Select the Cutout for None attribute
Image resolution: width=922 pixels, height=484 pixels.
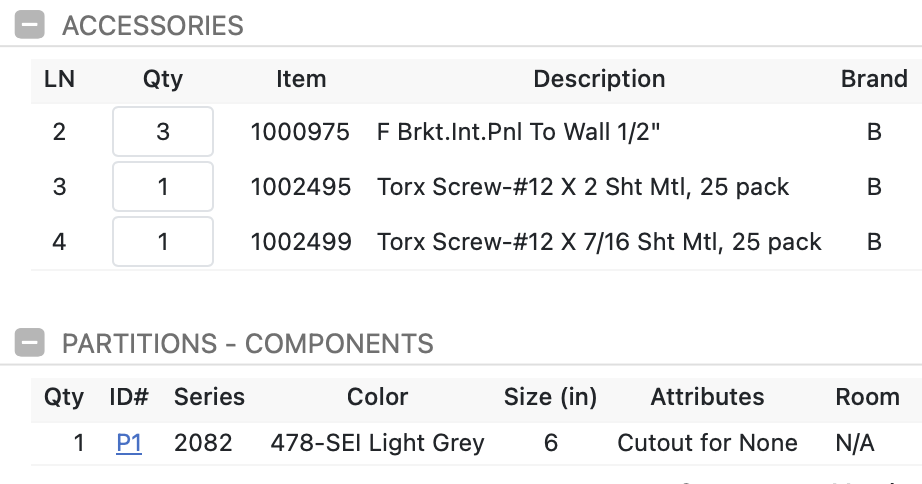707,443
